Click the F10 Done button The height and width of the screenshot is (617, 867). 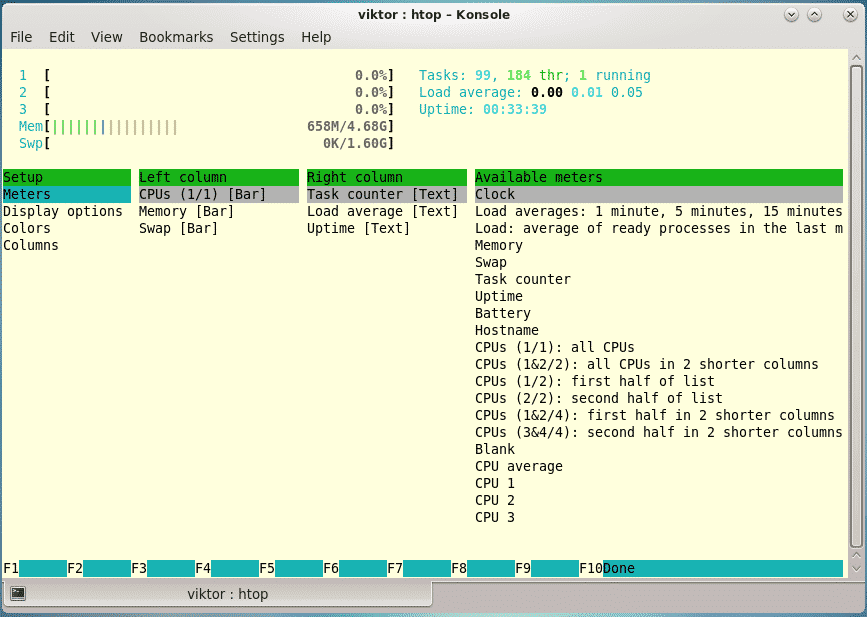point(618,568)
